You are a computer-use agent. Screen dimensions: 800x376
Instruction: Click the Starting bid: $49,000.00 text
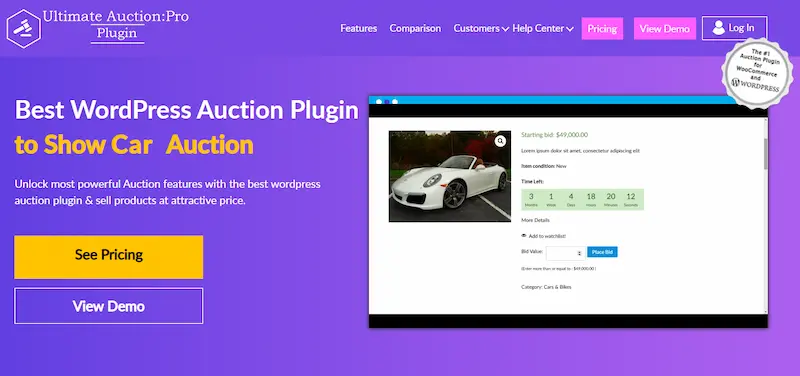pos(554,135)
